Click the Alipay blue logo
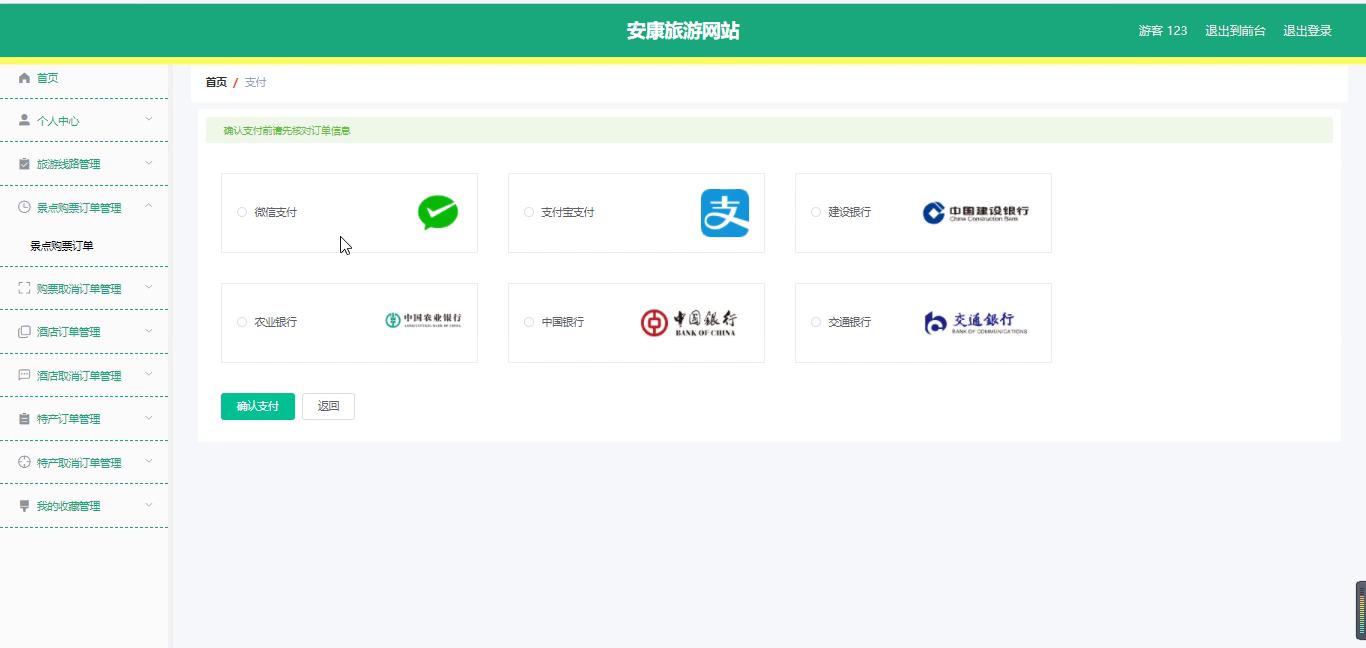1366x648 pixels. point(725,213)
